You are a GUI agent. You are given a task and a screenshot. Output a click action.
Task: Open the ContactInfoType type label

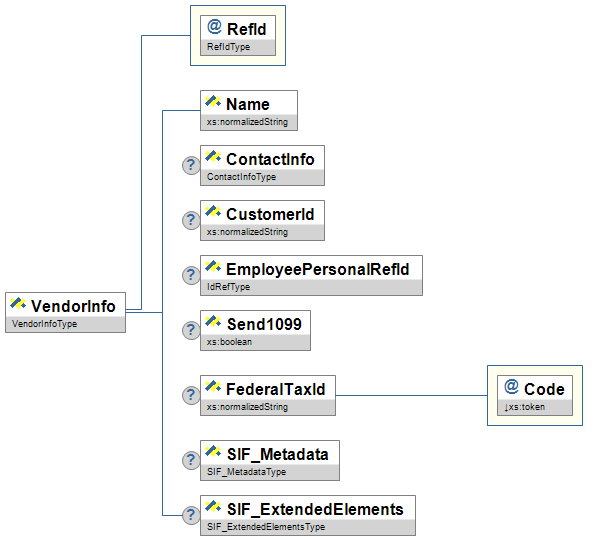[241, 177]
